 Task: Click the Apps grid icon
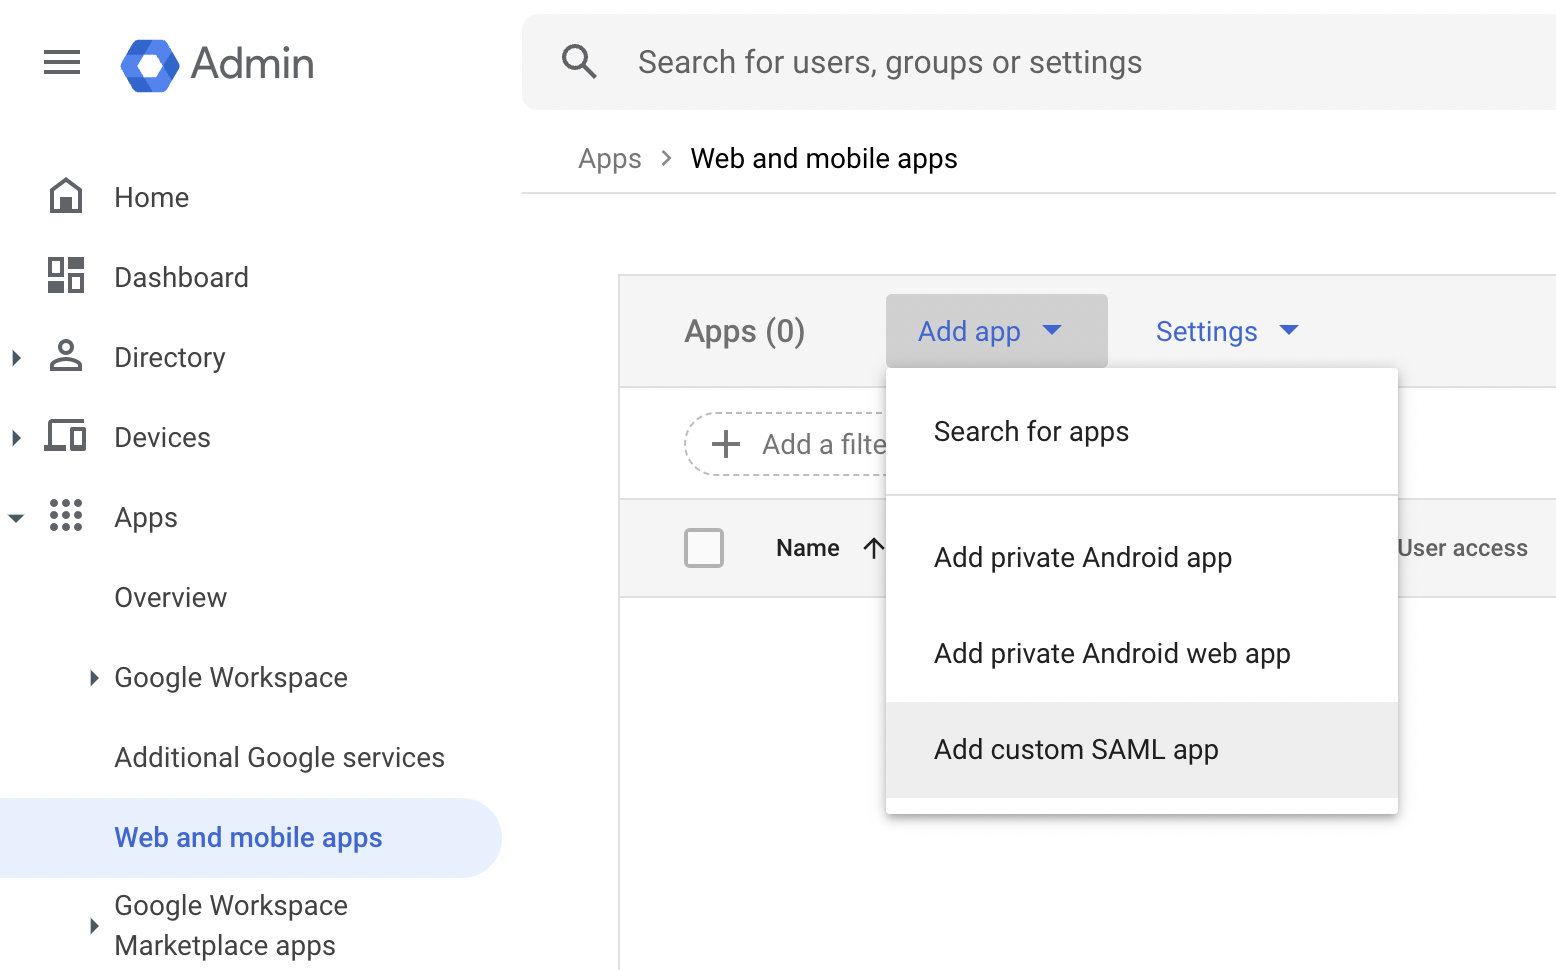[65, 516]
